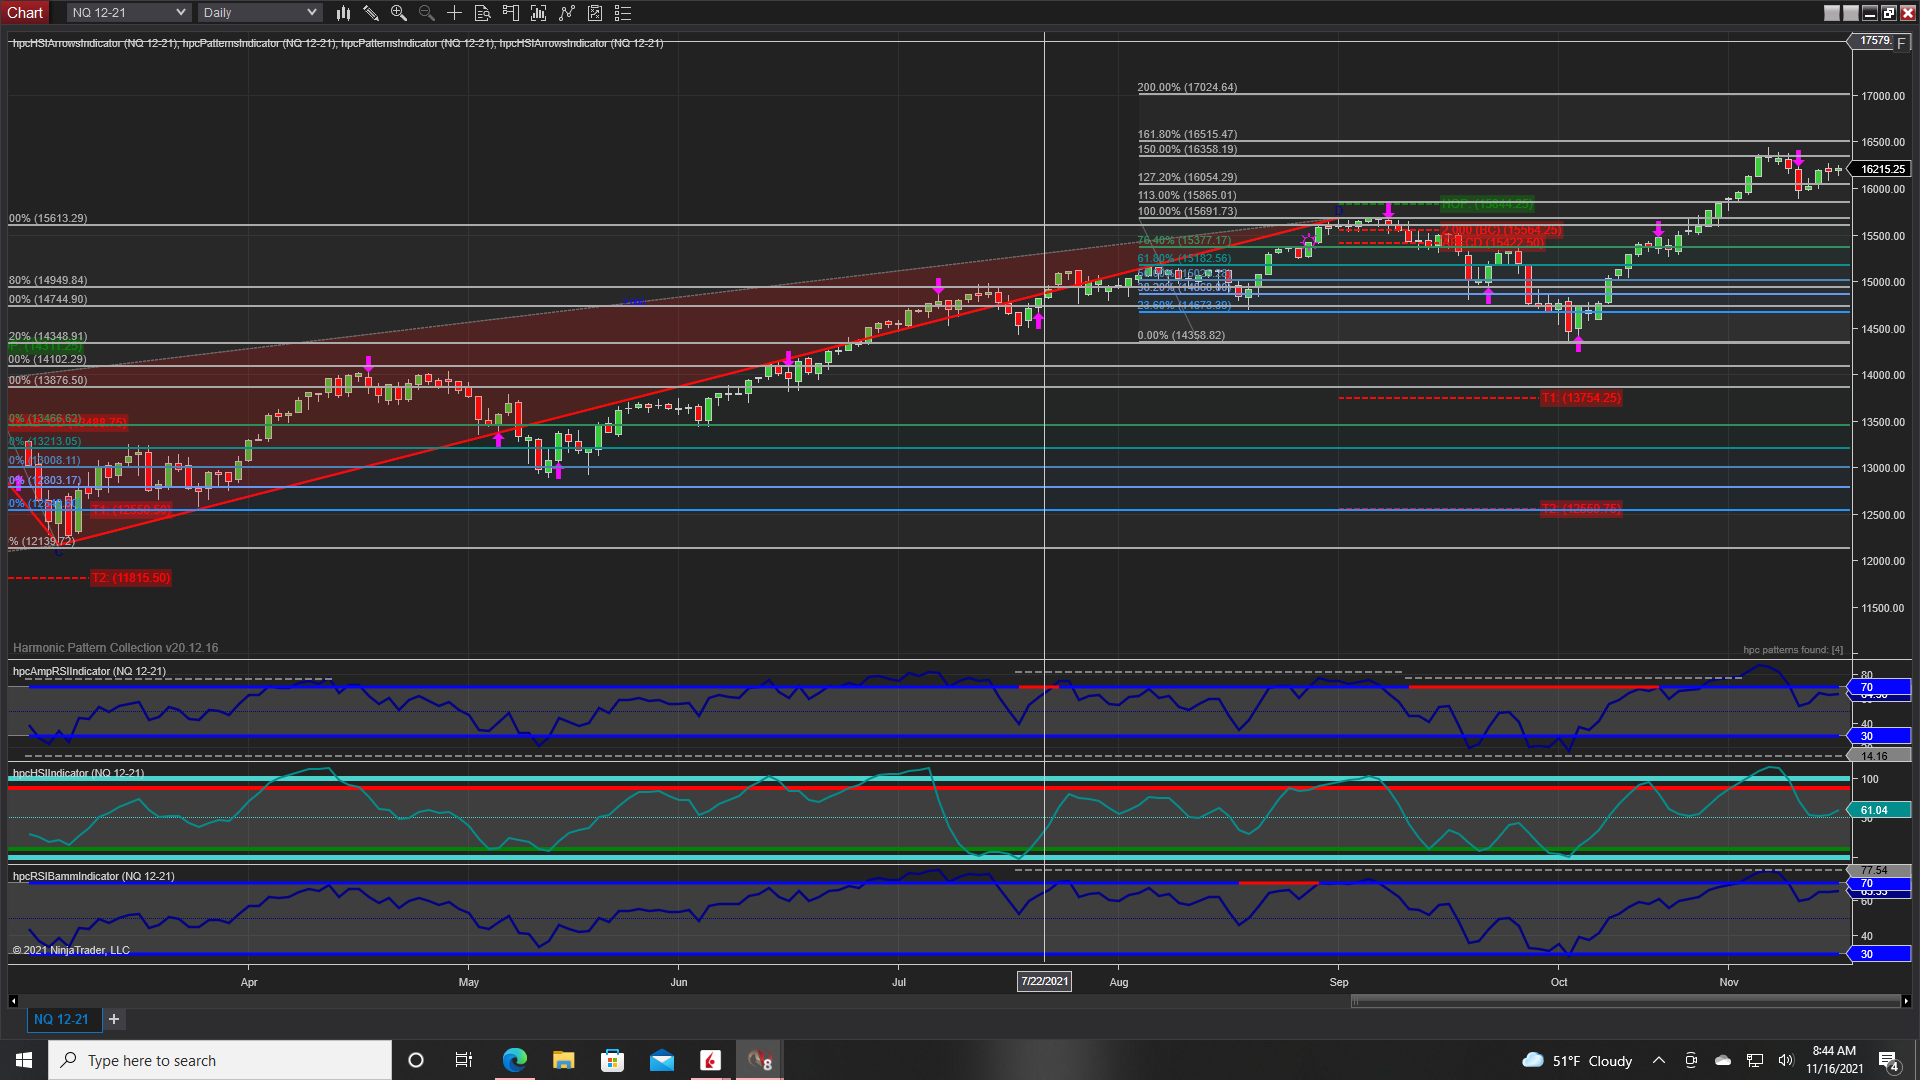Click the zoom out magnifier icon
1920x1080 pixels.
[427, 13]
